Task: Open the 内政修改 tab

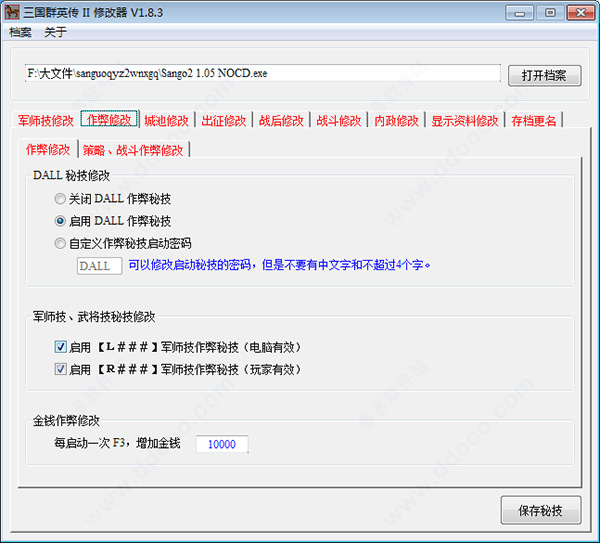Action: pyautogui.click(x=396, y=121)
